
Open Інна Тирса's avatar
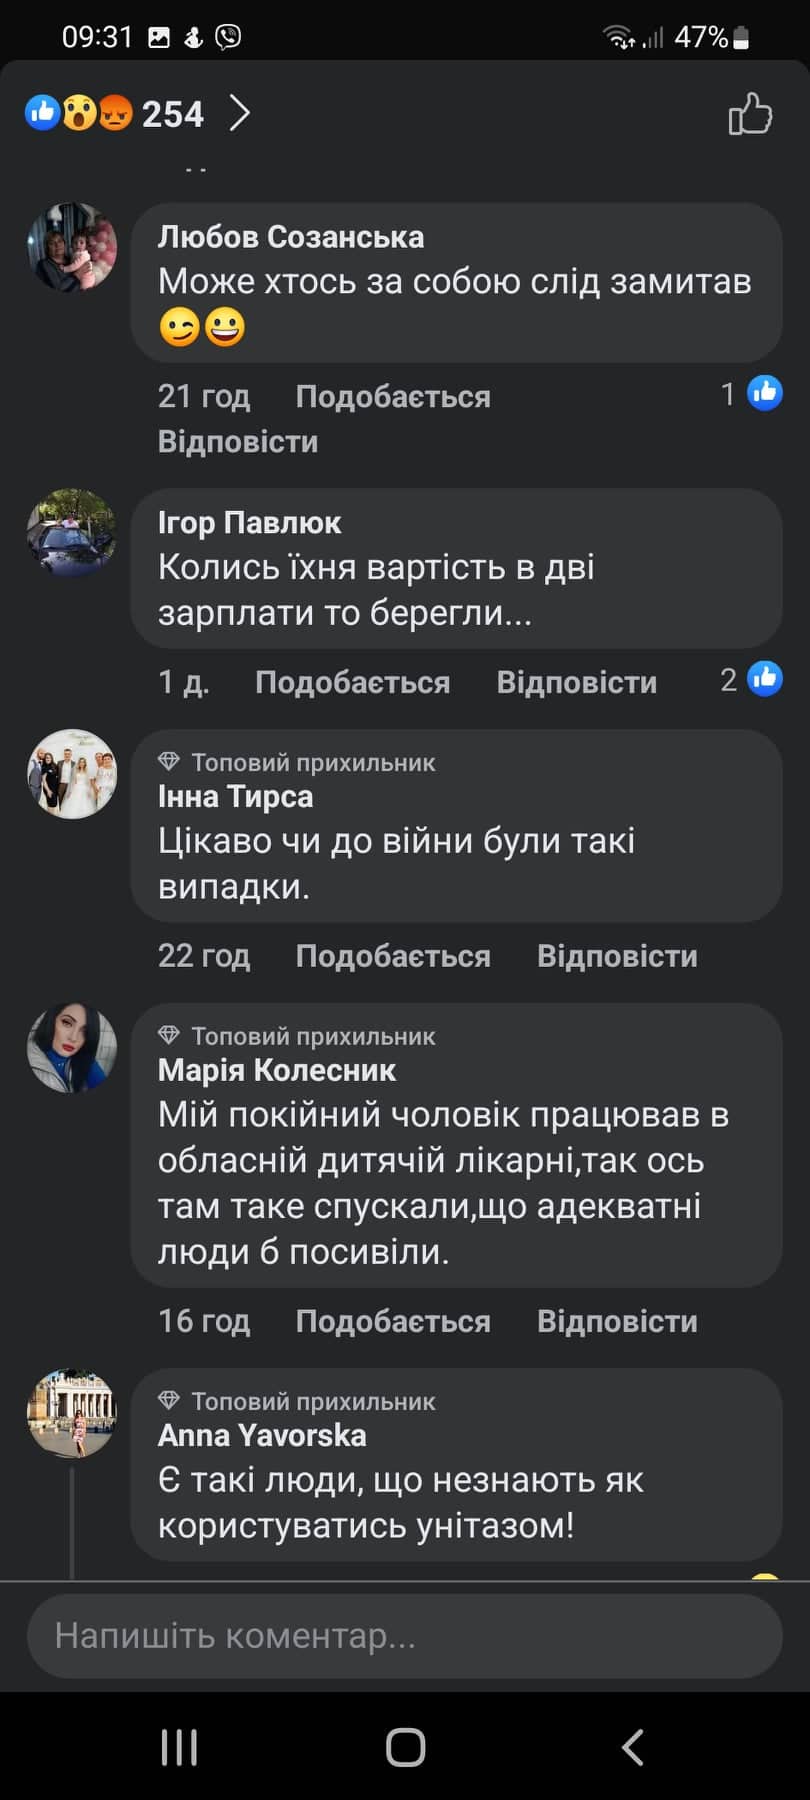click(x=72, y=774)
